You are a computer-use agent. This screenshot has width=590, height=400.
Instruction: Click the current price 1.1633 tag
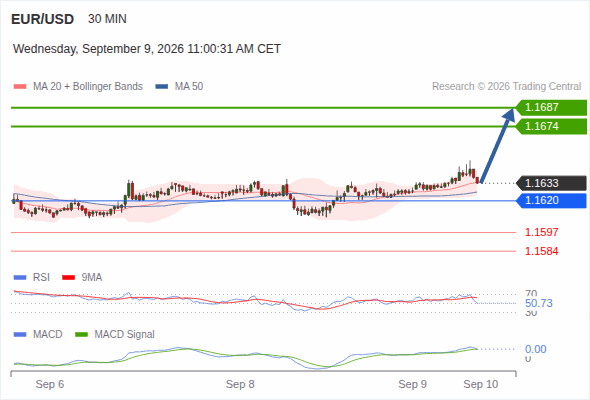[x=551, y=183]
